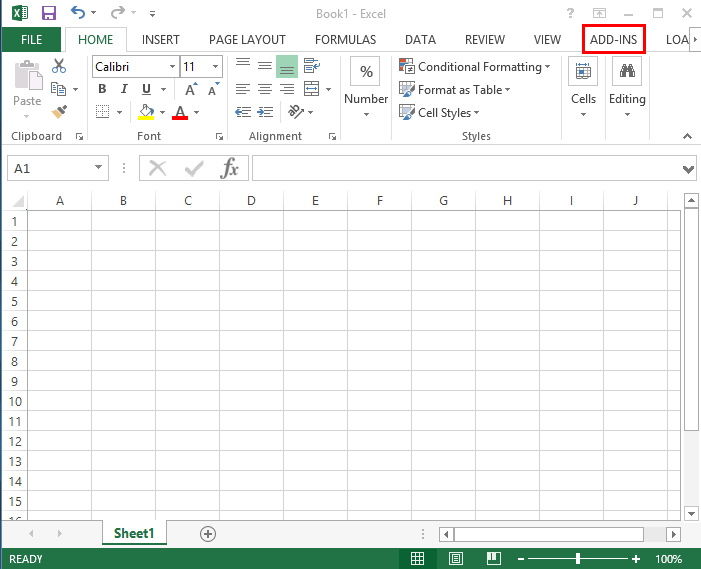Save the workbook using the floppy disk icon
The height and width of the screenshot is (569, 701).
point(48,14)
